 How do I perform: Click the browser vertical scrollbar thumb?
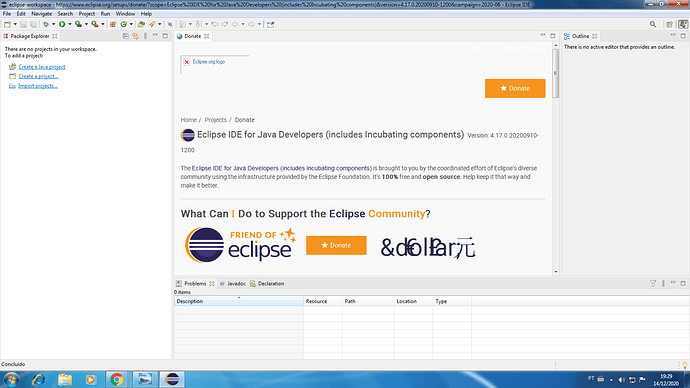[556, 73]
